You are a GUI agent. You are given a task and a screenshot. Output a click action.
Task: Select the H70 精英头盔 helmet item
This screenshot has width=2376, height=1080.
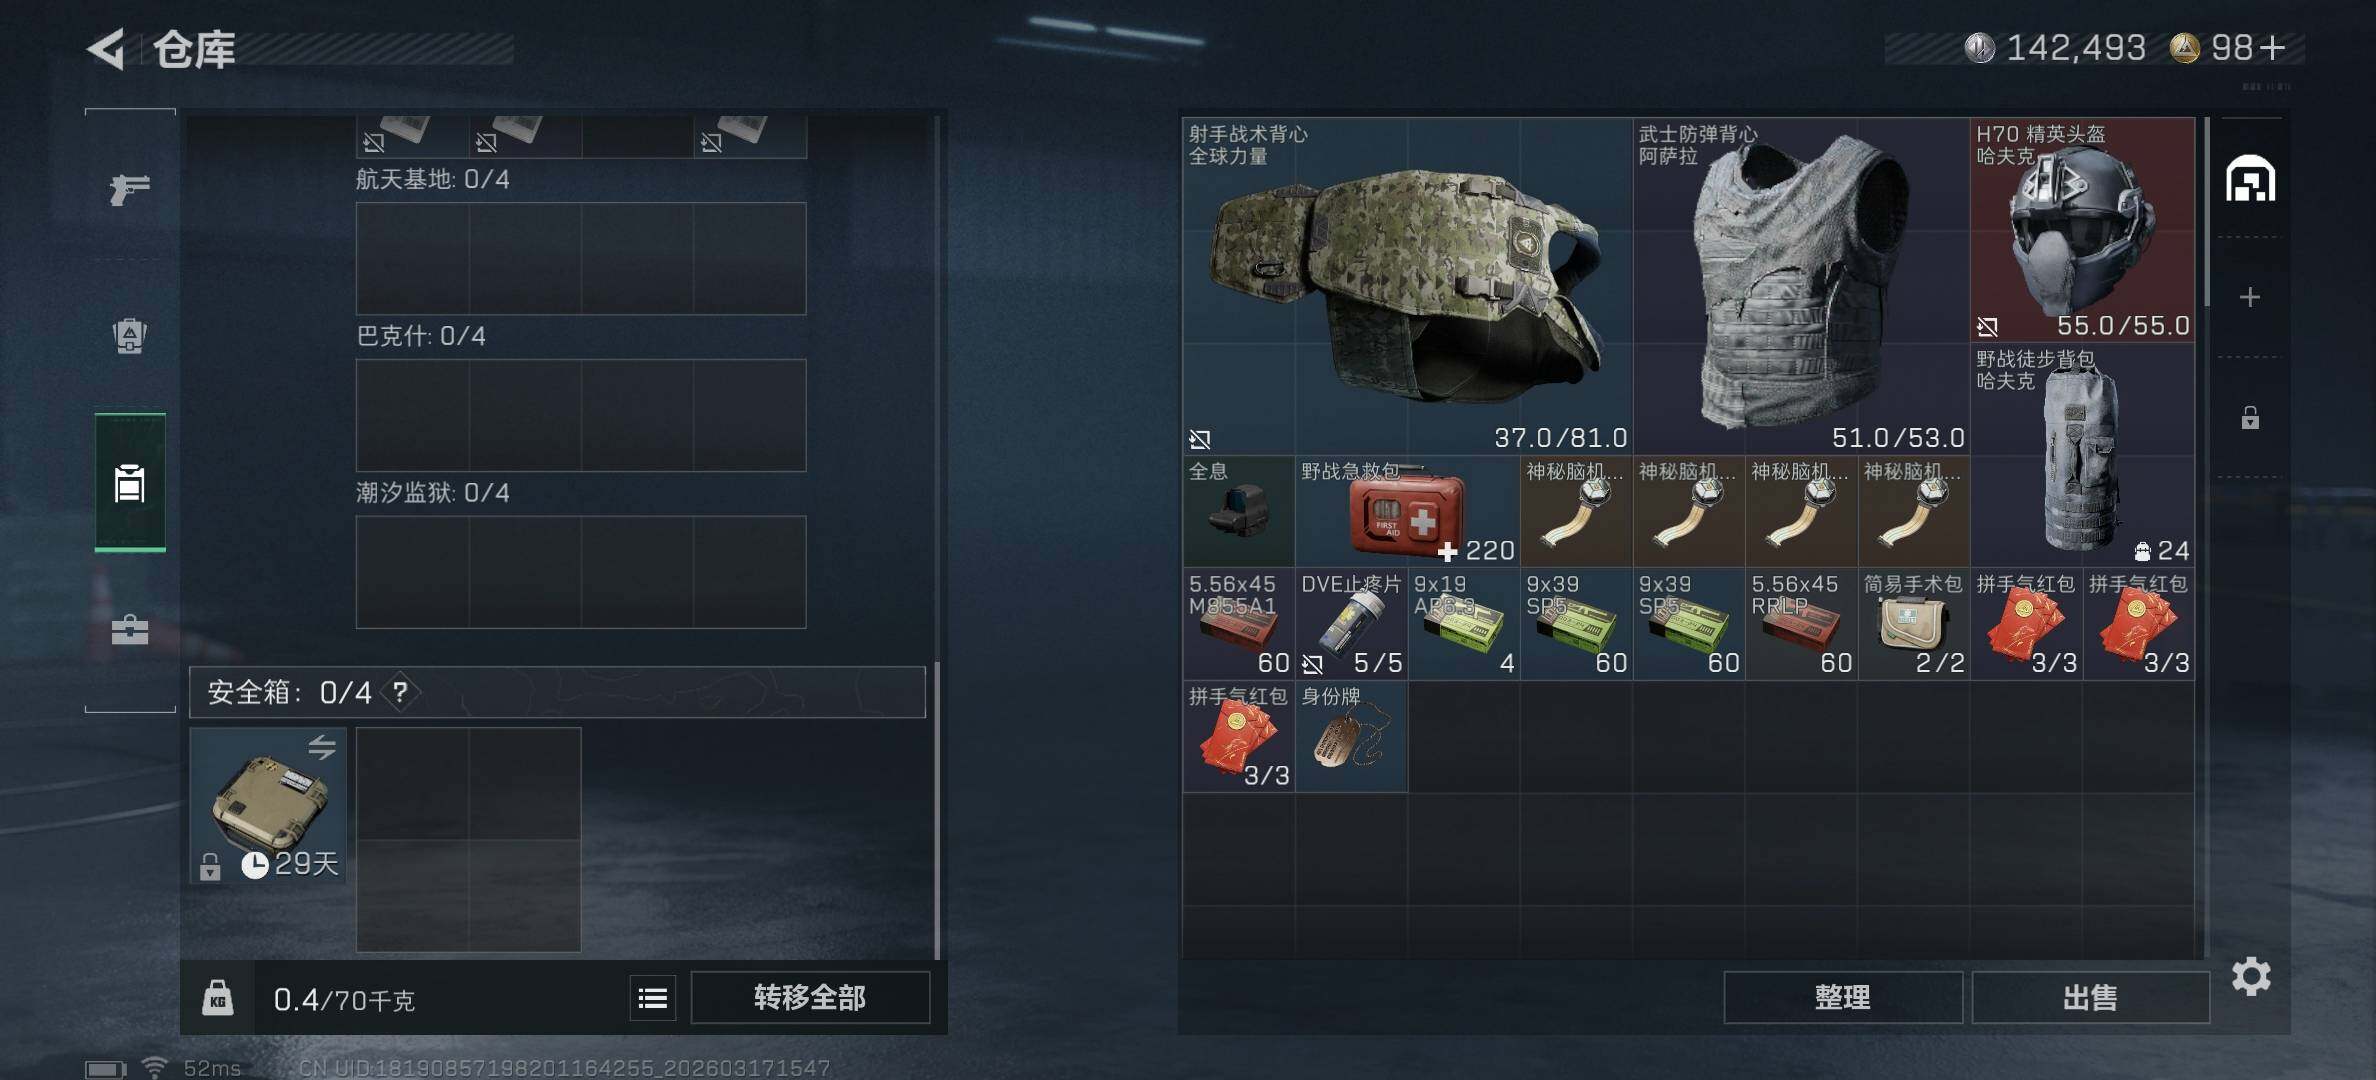[2082, 230]
